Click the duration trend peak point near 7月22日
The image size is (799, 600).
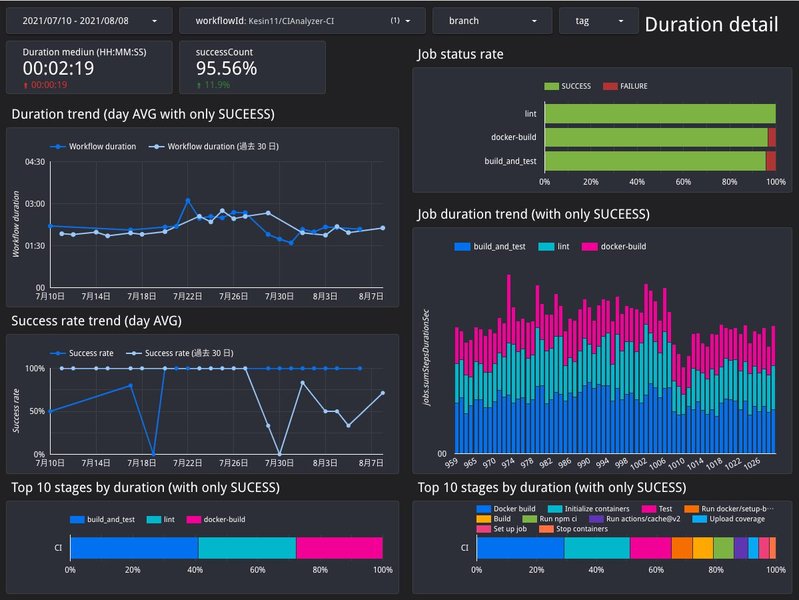coord(188,201)
